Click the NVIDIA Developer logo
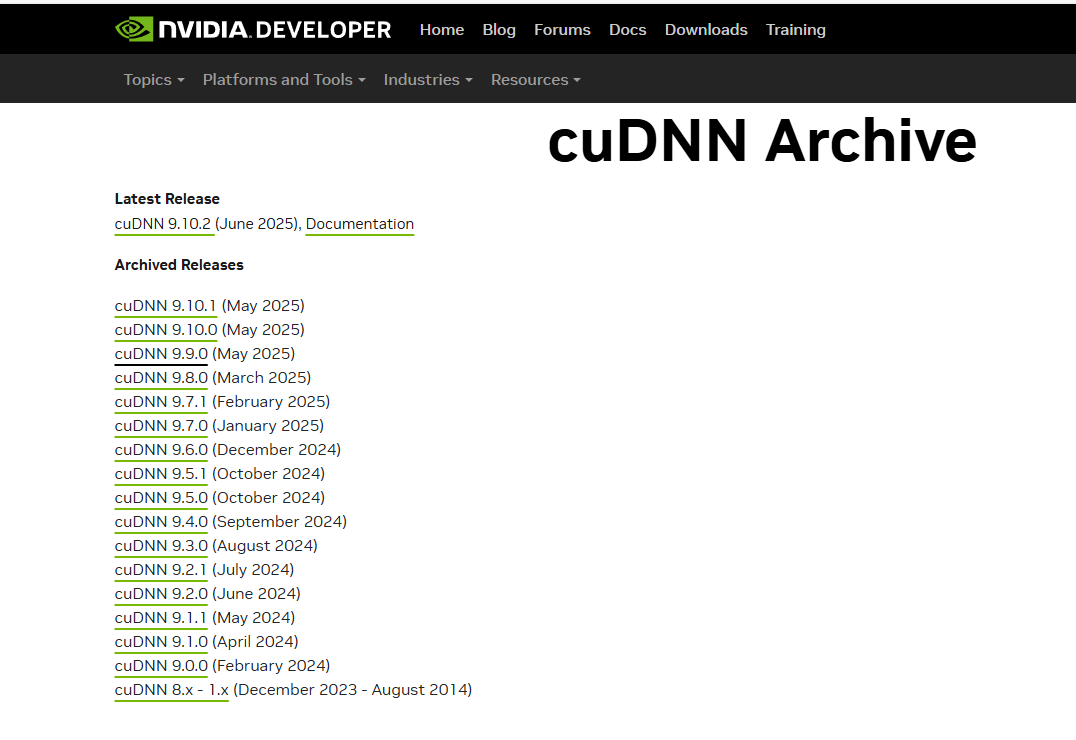 click(253, 30)
